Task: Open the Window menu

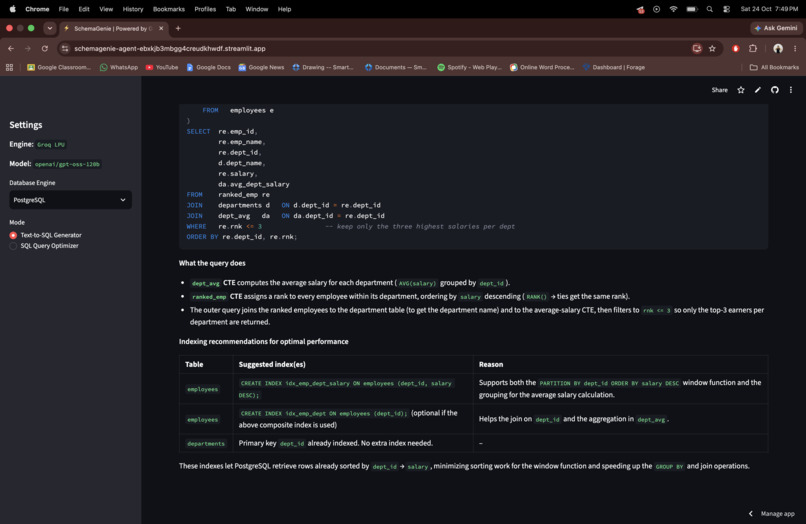Action: point(257,9)
